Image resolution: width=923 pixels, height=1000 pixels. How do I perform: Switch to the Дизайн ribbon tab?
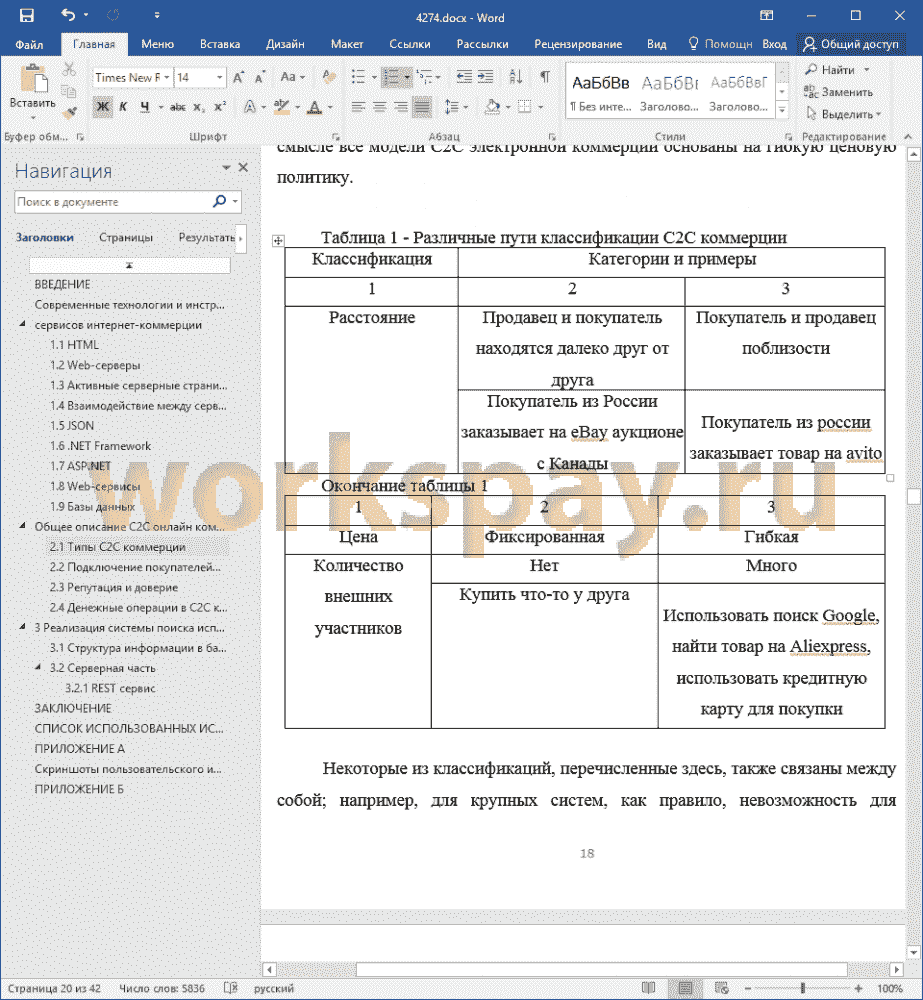tap(285, 44)
